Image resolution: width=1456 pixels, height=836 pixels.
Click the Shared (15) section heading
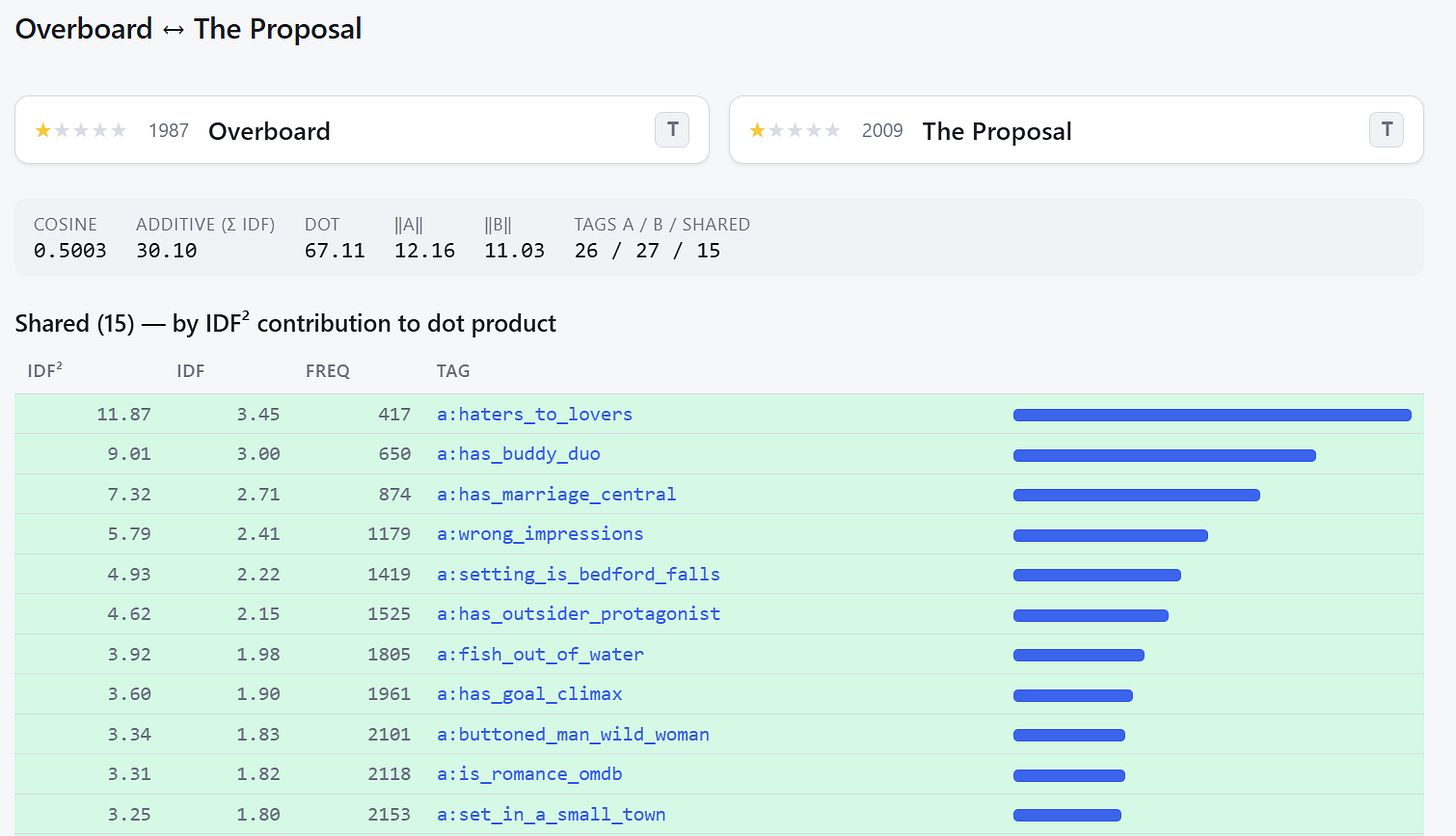[285, 323]
